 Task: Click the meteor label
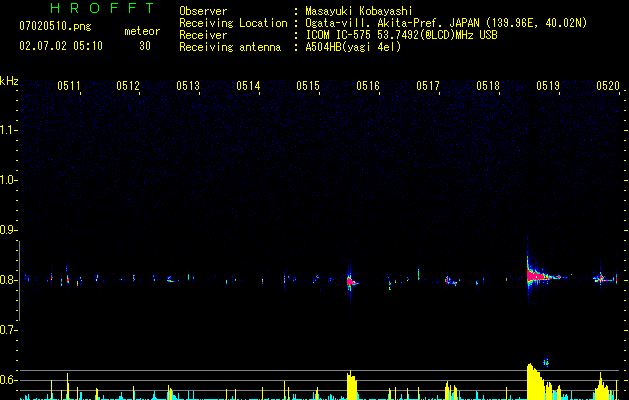point(142,31)
